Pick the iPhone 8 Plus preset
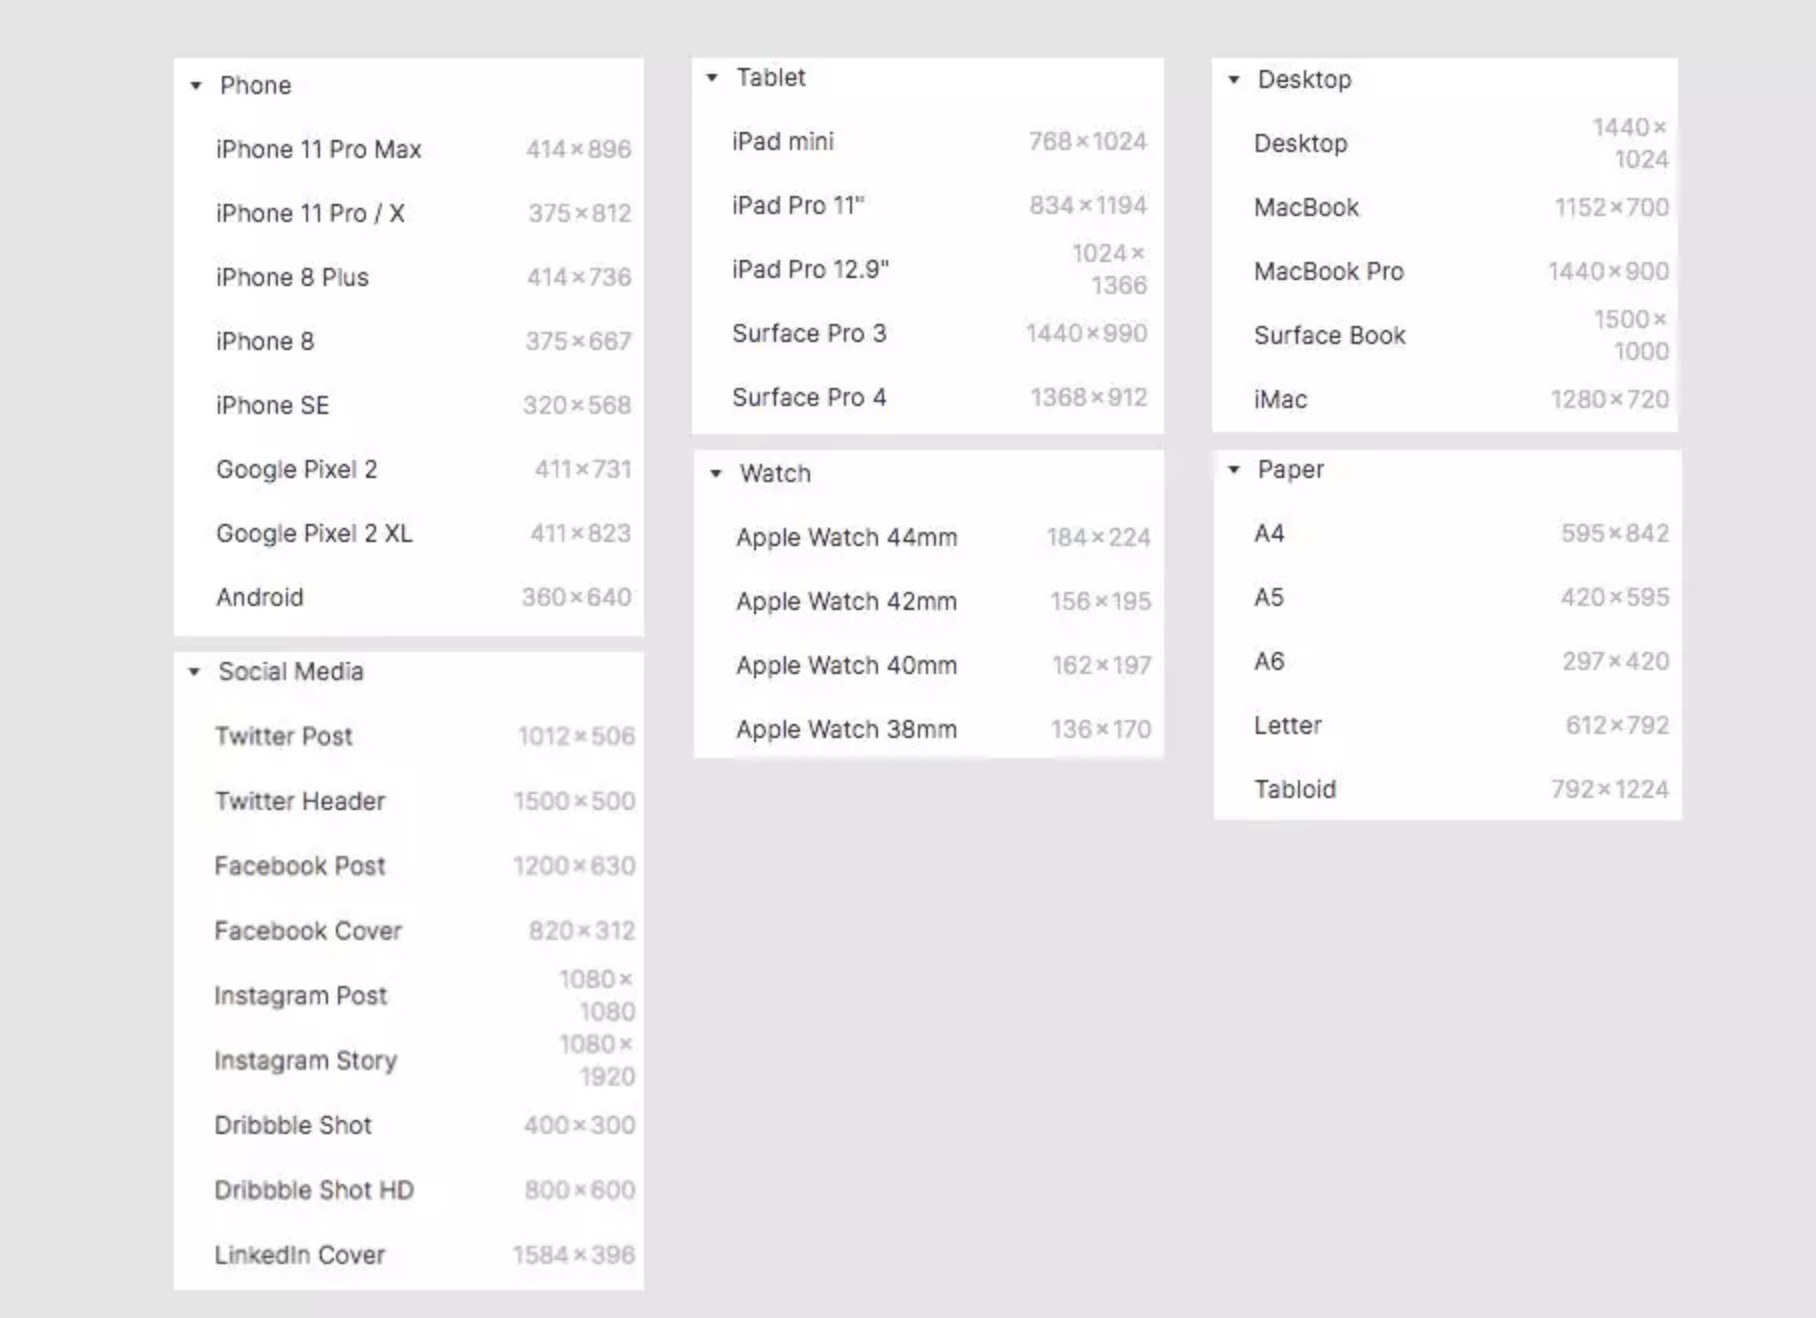Screen dimensions: 1816x1318 pyautogui.click(x=409, y=278)
